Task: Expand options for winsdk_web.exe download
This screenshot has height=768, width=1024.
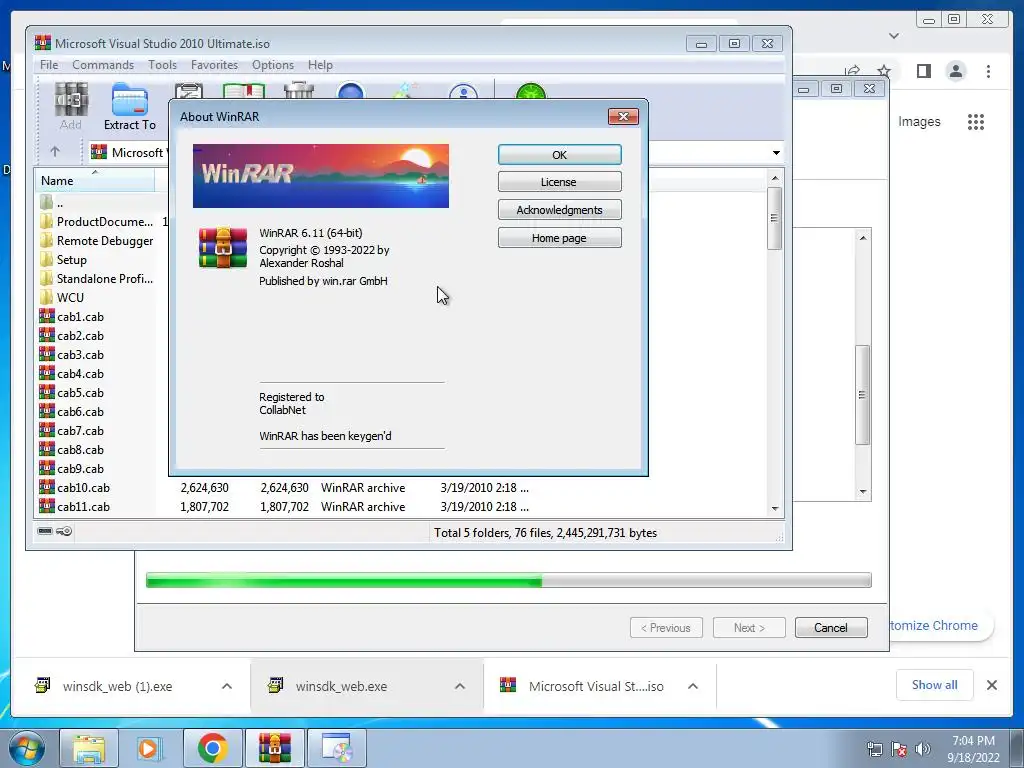Action: pos(460,686)
